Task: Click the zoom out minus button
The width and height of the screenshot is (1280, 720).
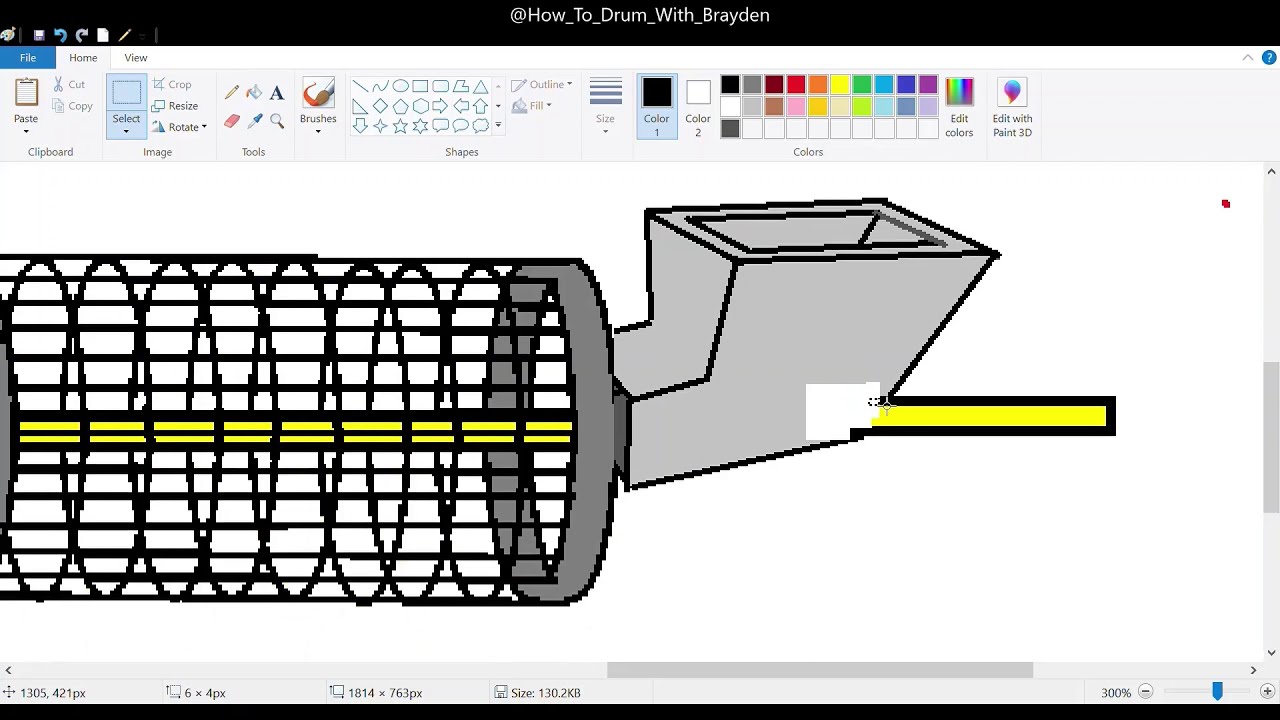Action: pos(1146,692)
